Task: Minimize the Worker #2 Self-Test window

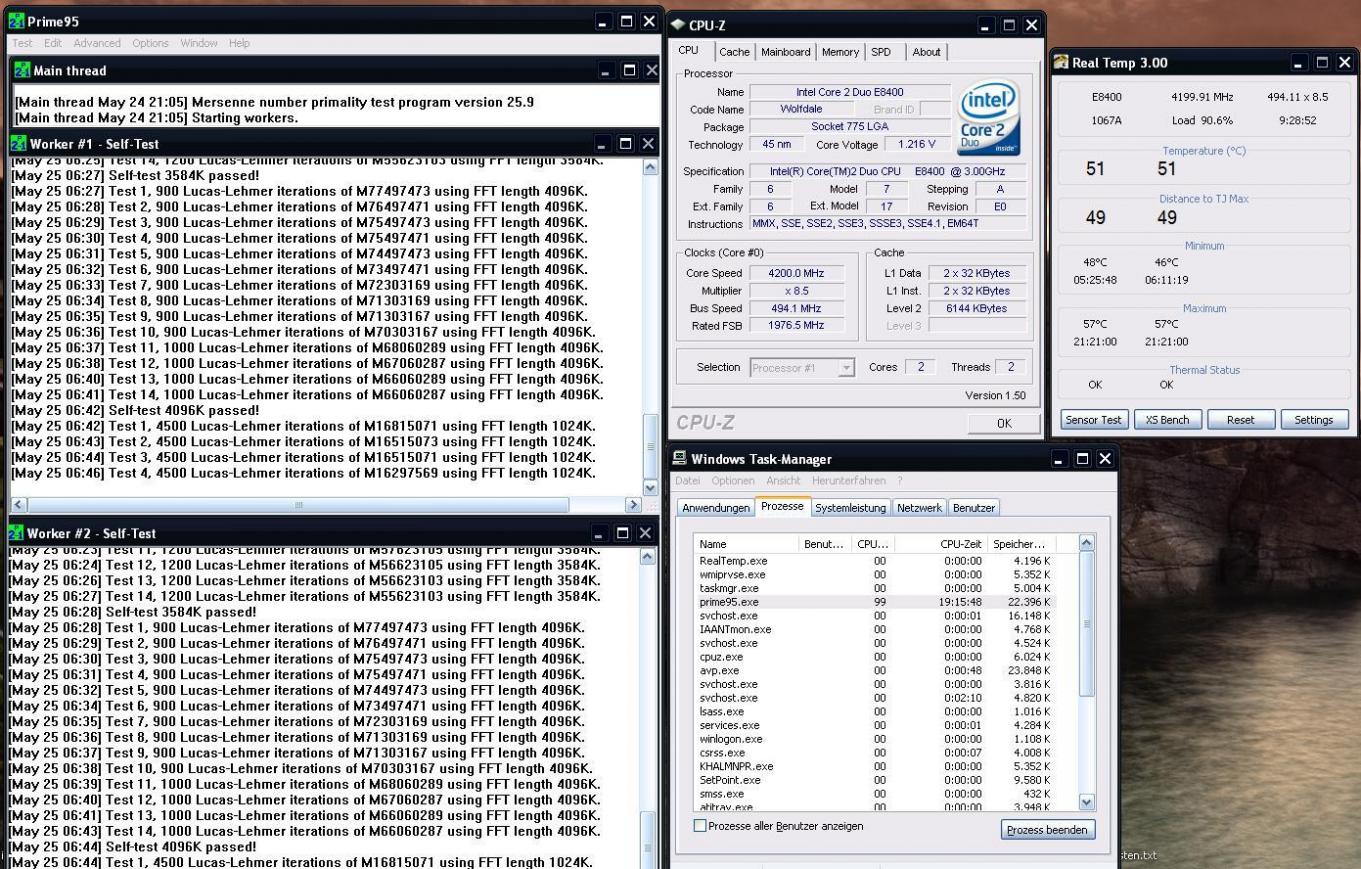Action: (x=599, y=533)
